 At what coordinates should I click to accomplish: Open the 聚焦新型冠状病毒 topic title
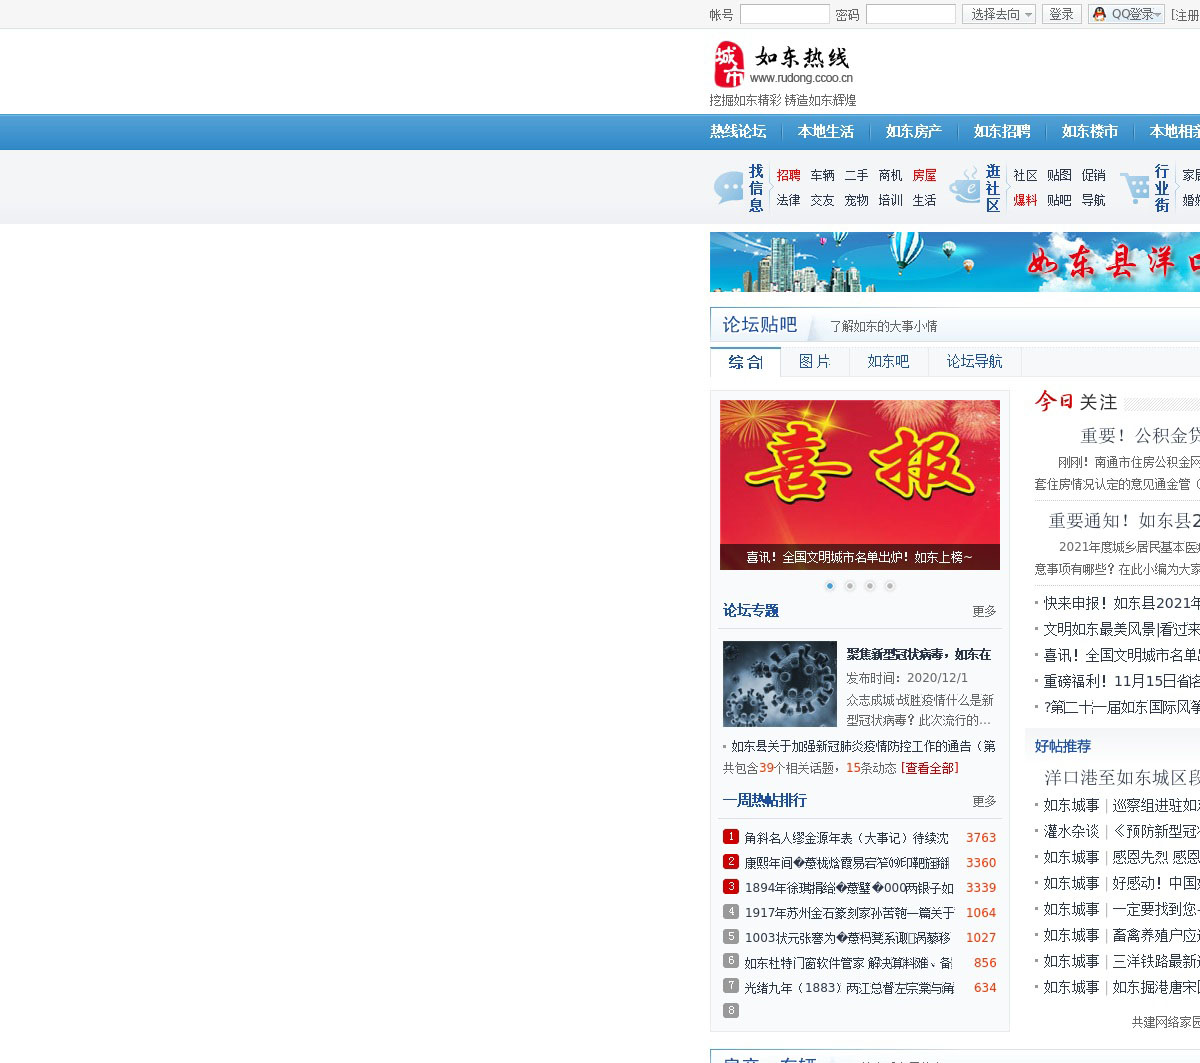point(919,654)
